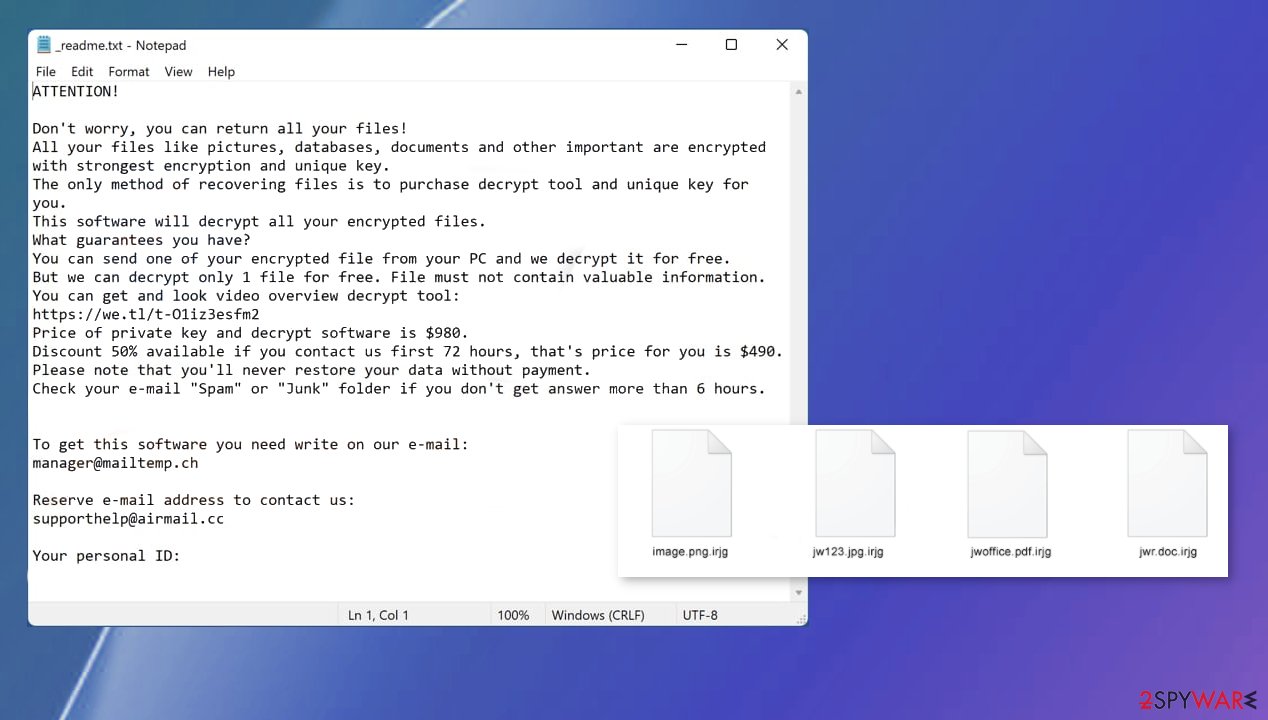The width and height of the screenshot is (1268, 720).
Task: Click the jw123.jpg.irjg file name
Action: 848,551
